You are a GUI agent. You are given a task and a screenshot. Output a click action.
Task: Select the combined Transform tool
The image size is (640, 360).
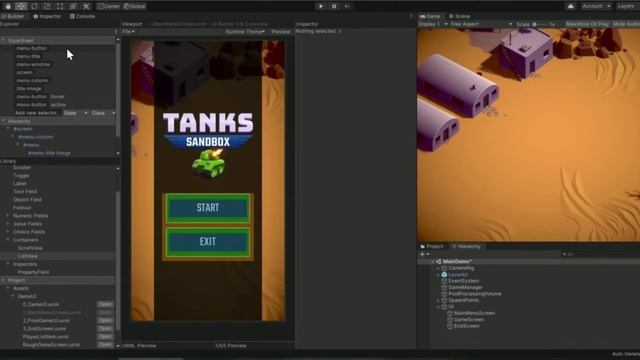[x=73, y=6]
